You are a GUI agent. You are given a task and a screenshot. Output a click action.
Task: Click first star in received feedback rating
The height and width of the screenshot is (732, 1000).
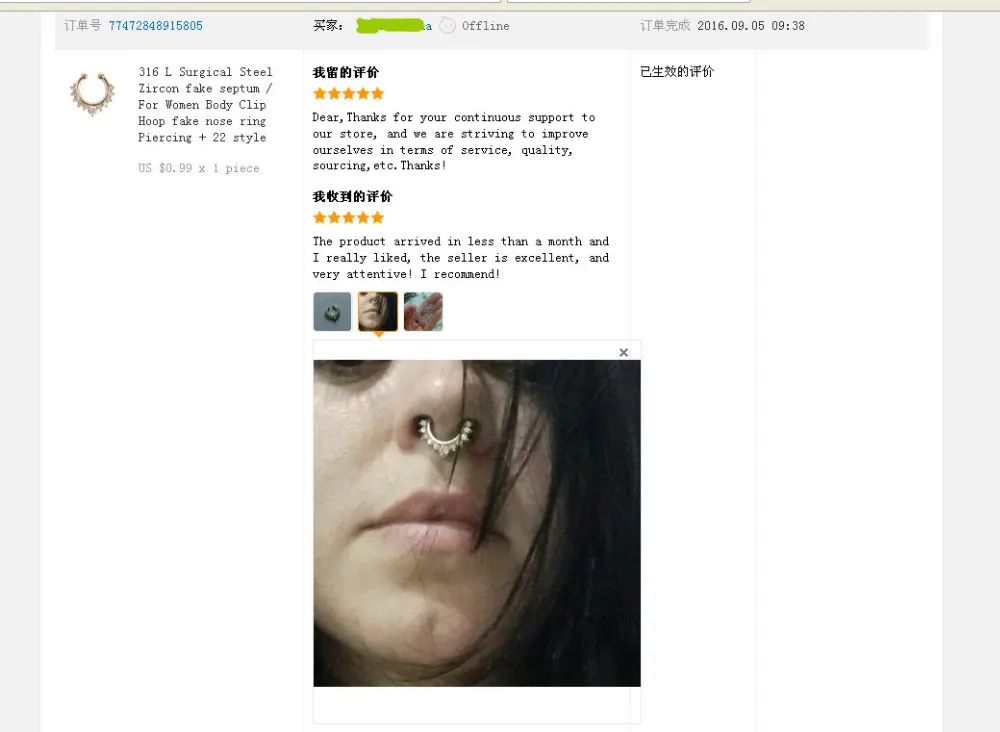[320, 218]
